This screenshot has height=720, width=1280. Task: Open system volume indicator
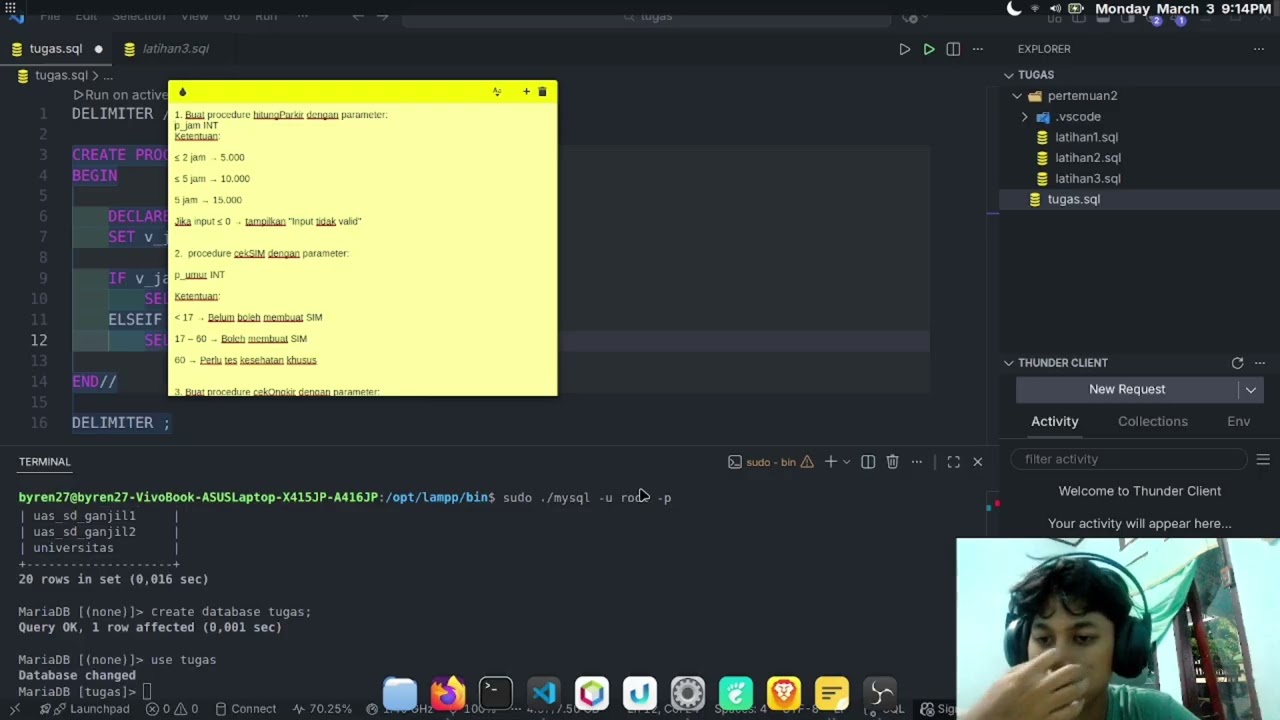[1054, 9]
